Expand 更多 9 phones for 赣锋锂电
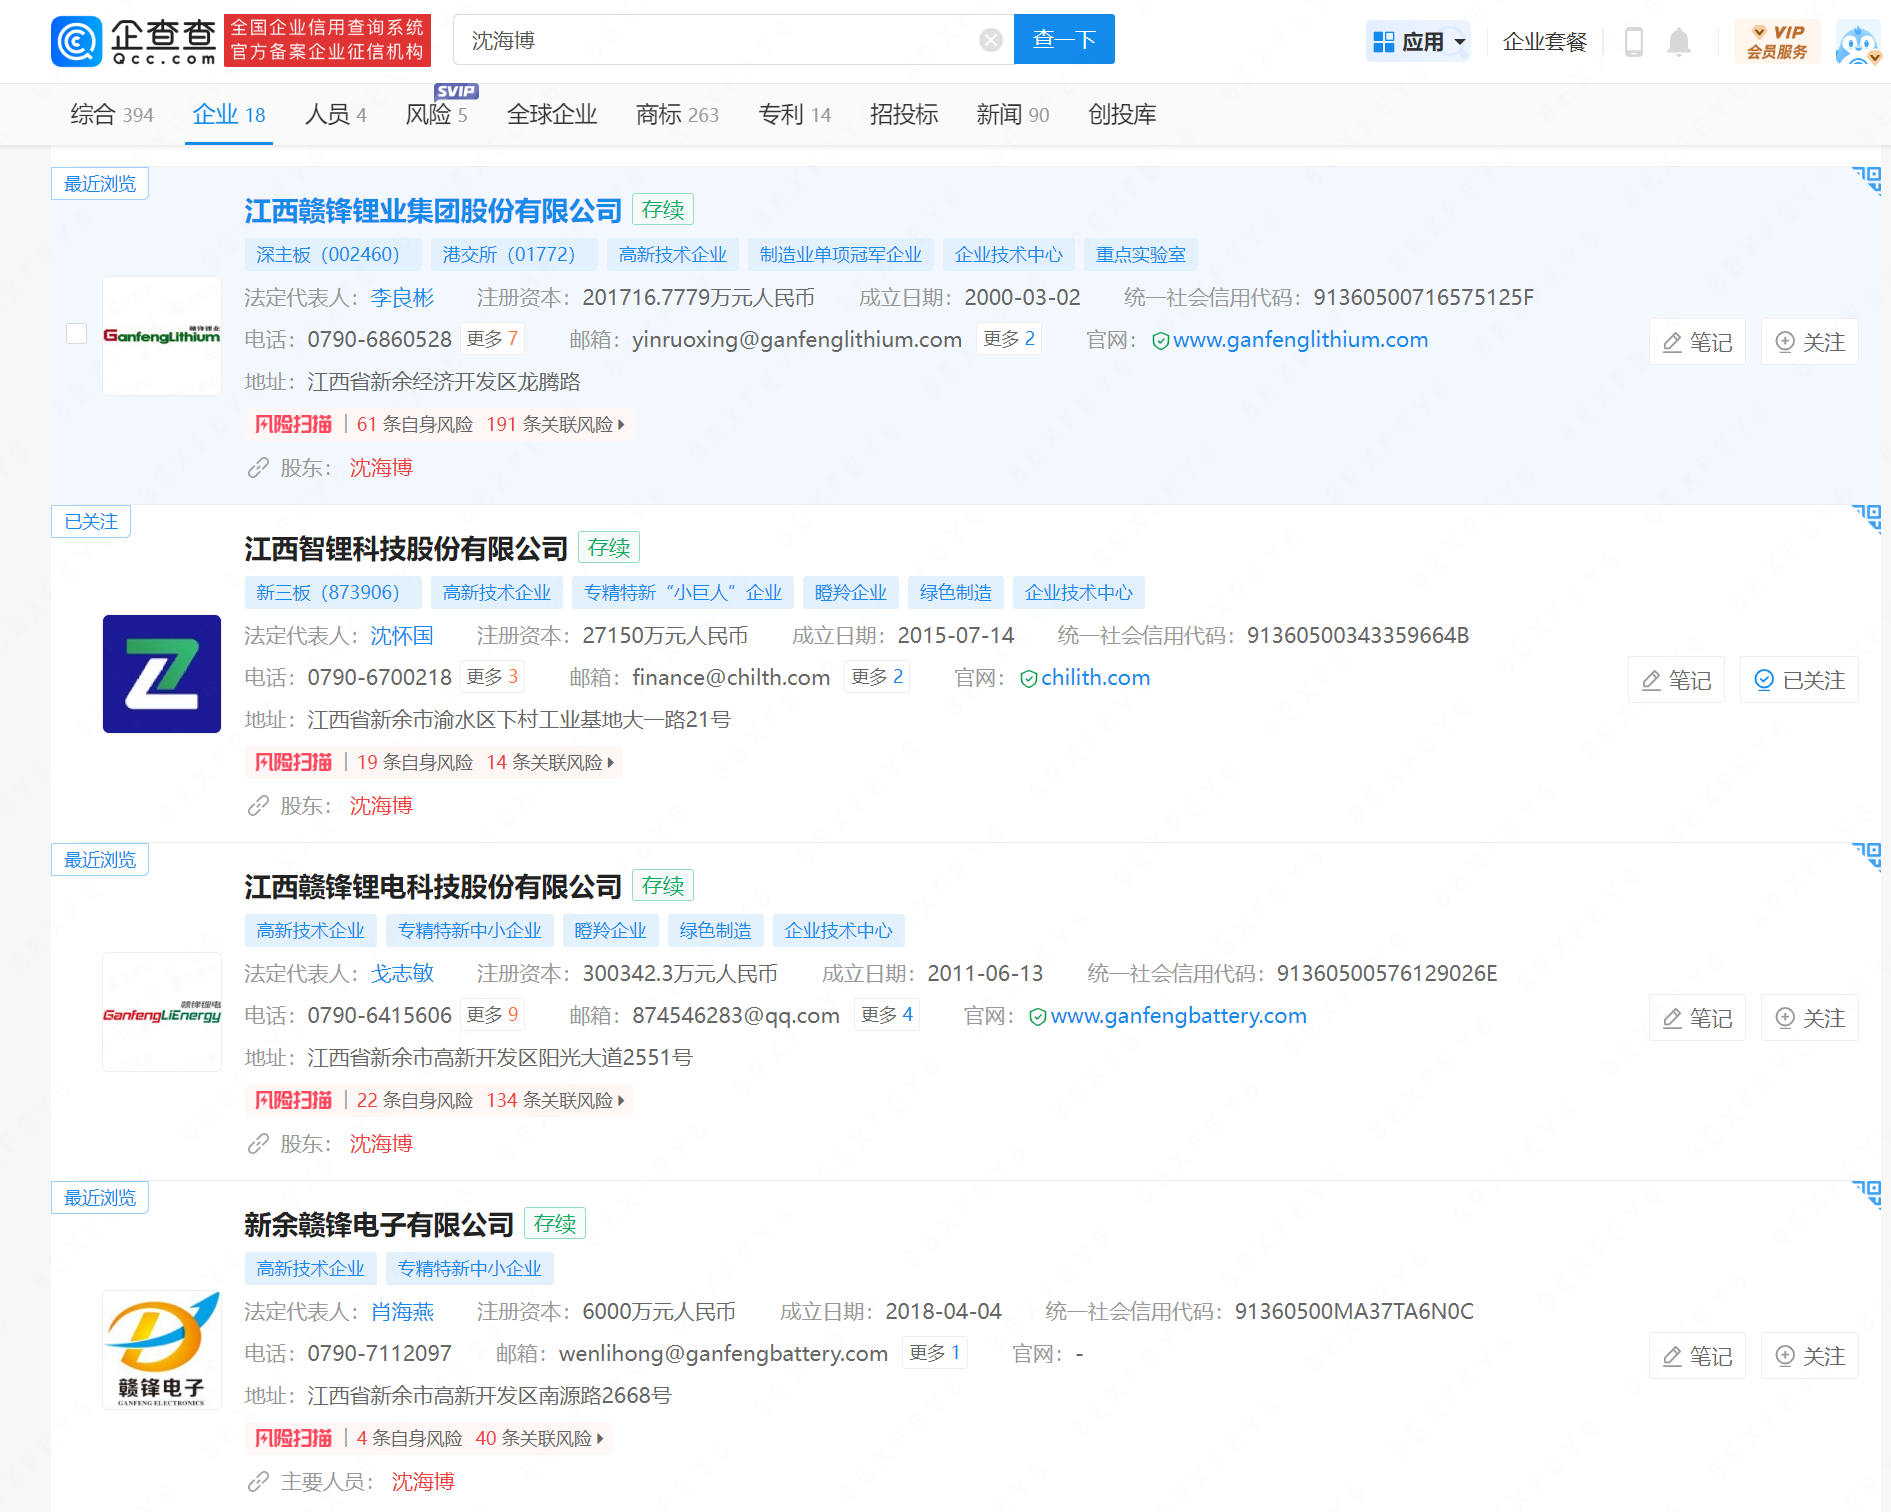This screenshot has height=1512, width=1891. (x=492, y=1015)
